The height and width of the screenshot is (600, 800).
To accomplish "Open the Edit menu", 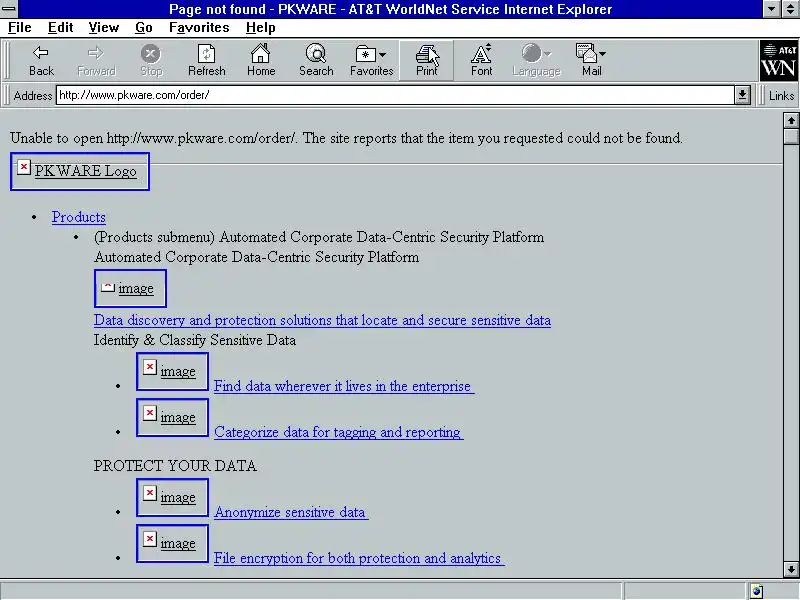I will (61, 28).
